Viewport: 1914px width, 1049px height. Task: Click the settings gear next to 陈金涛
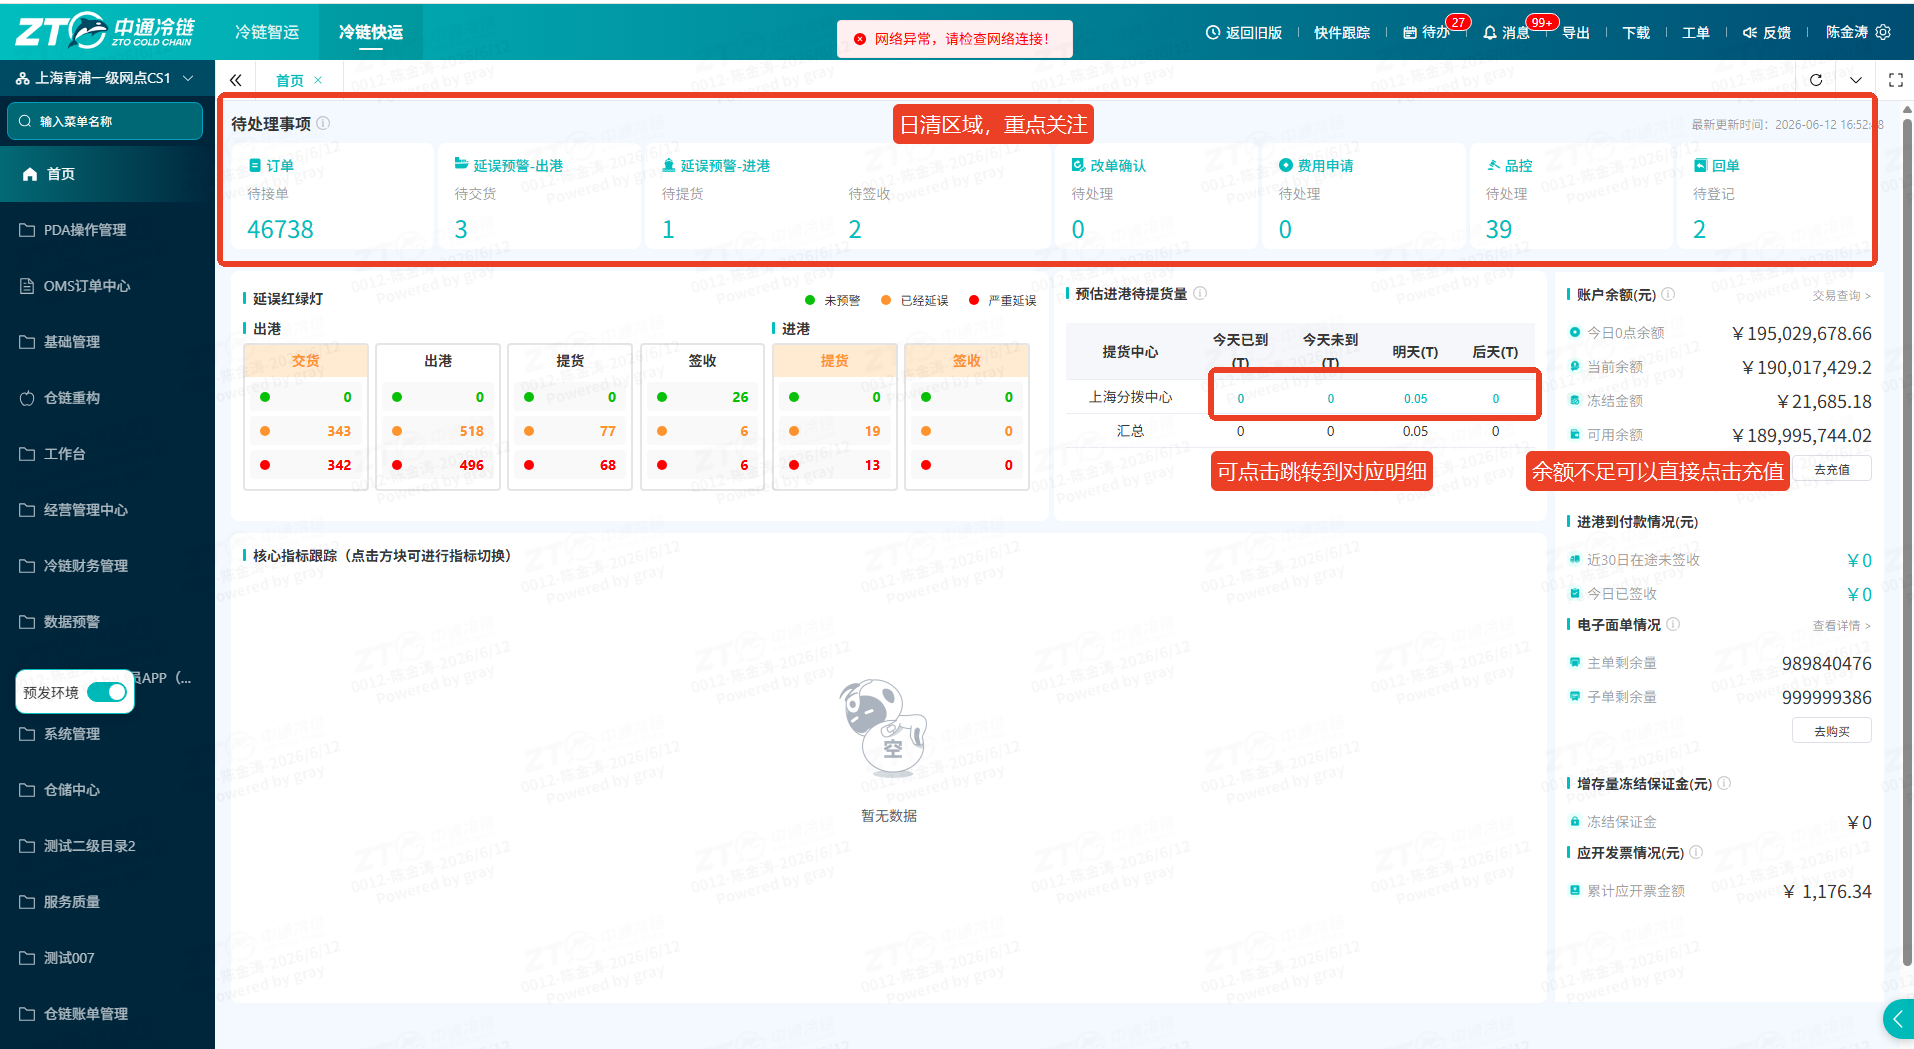pyautogui.click(x=1883, y=32)
